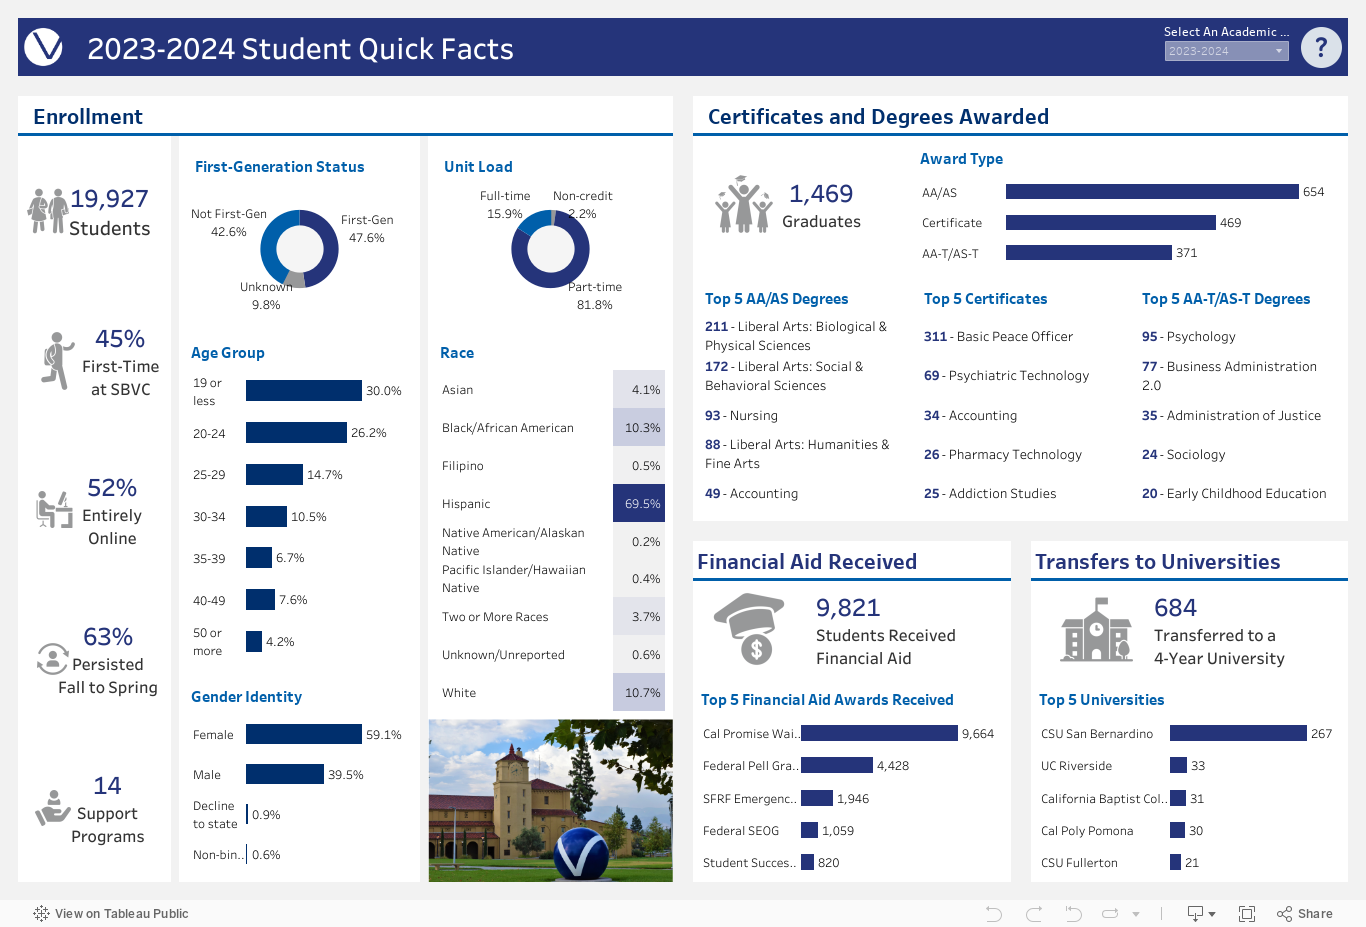The height and width of the screenshot is (927, 1366).
Task: Click the '9,821' financial aid count
Action: click(848, 608)
